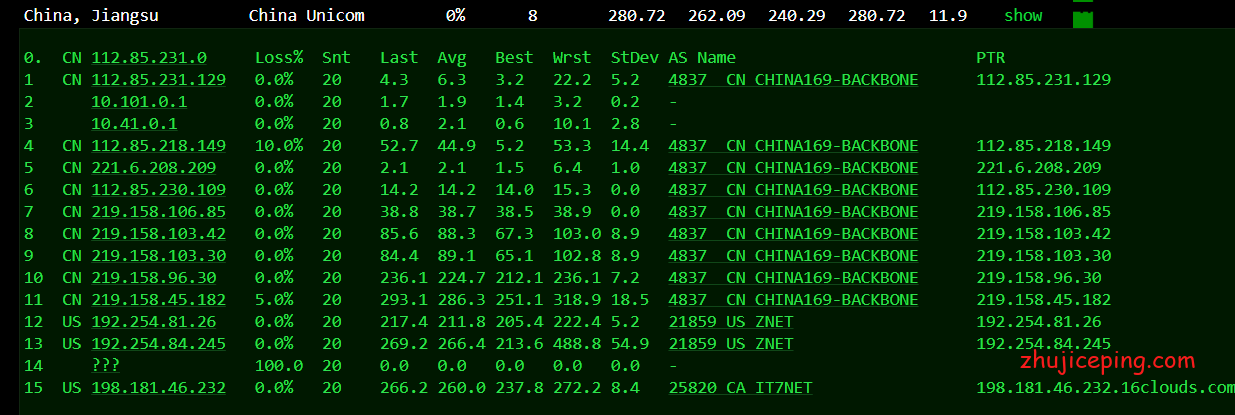Open hop 12 IP link 192.254.81.26
Viewport: 1235px width, 415px height.
pyautogui.click(x=153, y=322)
